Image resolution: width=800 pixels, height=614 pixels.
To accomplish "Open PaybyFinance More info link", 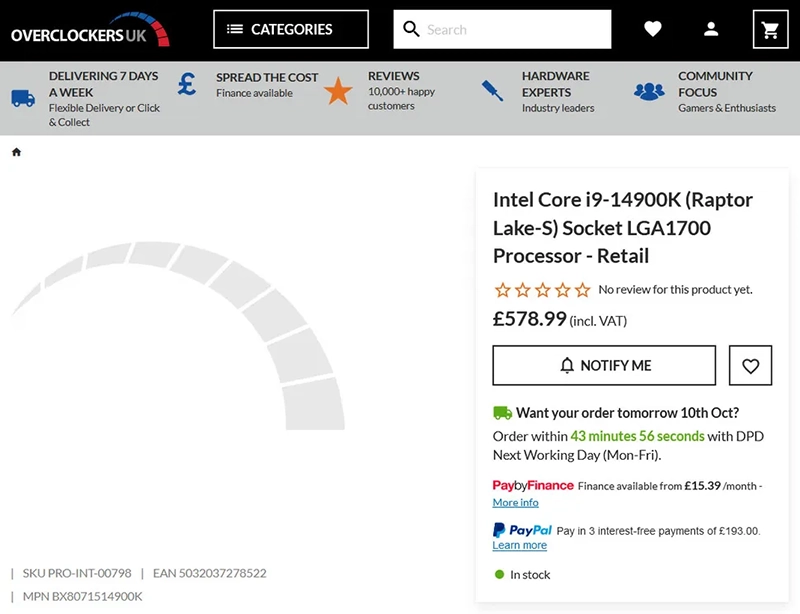I will tap(515, 503).
